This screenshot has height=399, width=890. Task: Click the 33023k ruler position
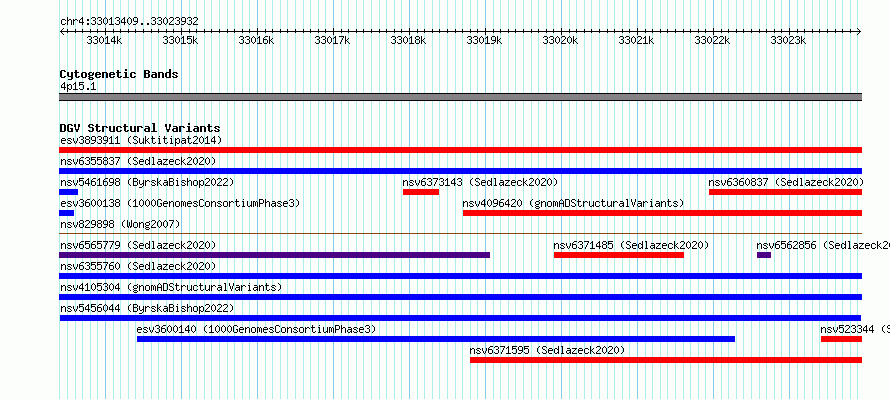click(788, 40)
